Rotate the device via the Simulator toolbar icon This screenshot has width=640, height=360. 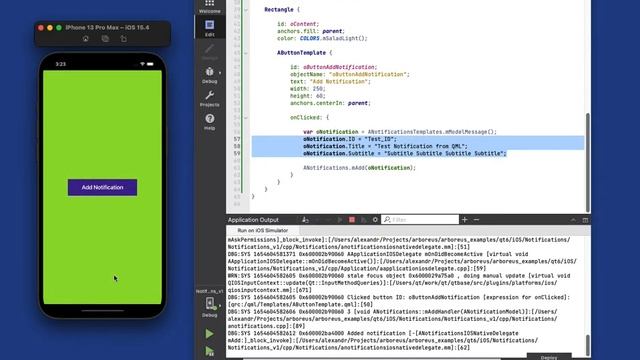coord(124,39)
